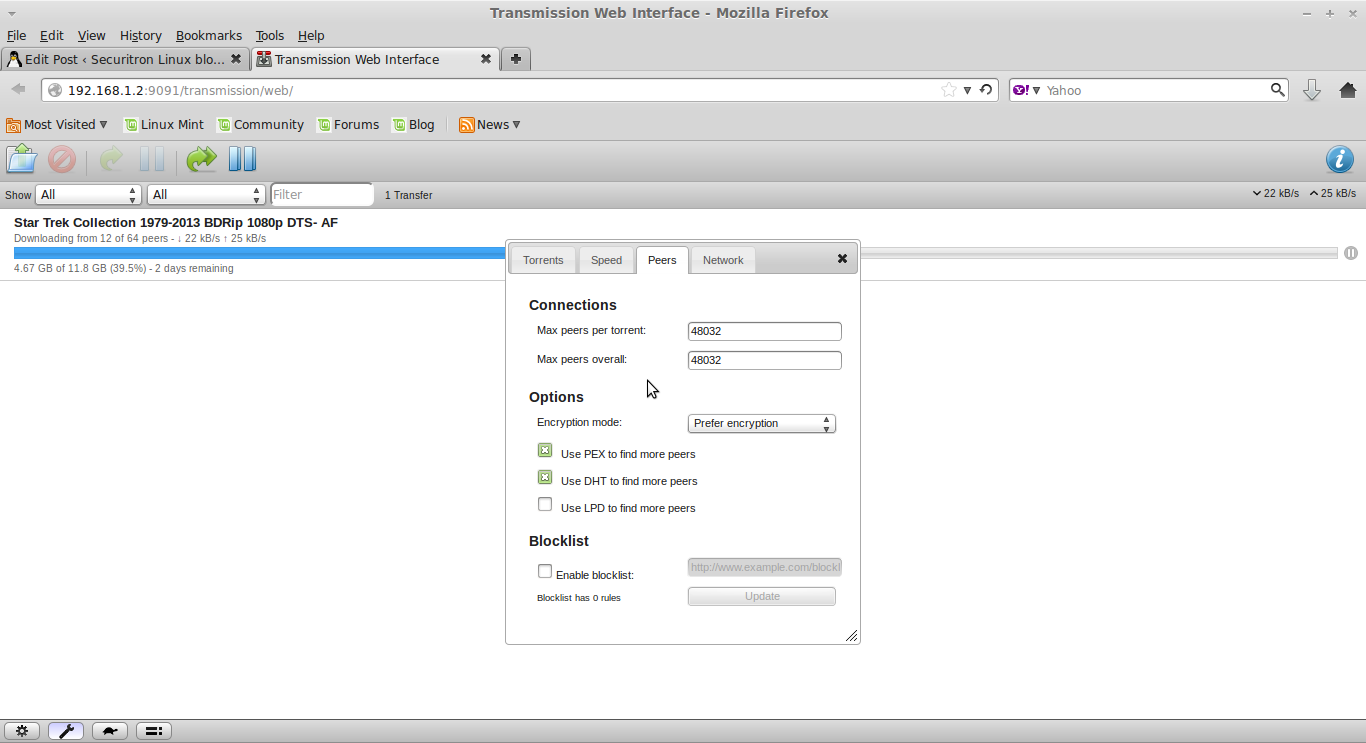Open the first Show state filter dropdown
Screen dimensions: 1366x743
[x=88, y=195]
